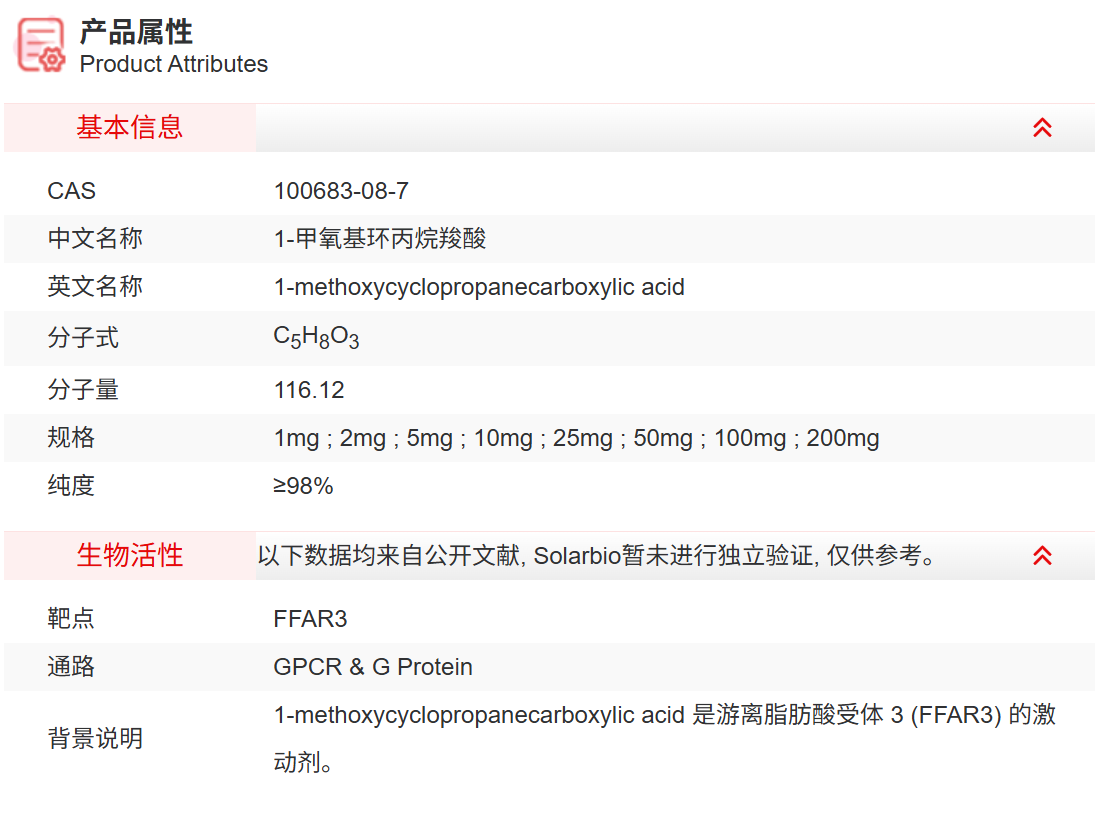Select the 生物活性 section header
Image resolution: width=1110 pixels, height=828 pixels.
click(130, 556)
